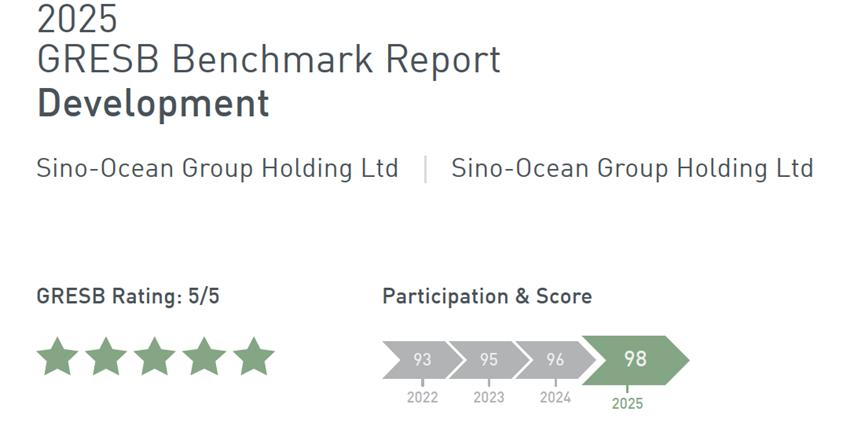Click the 2023 year label

(489, 398)
